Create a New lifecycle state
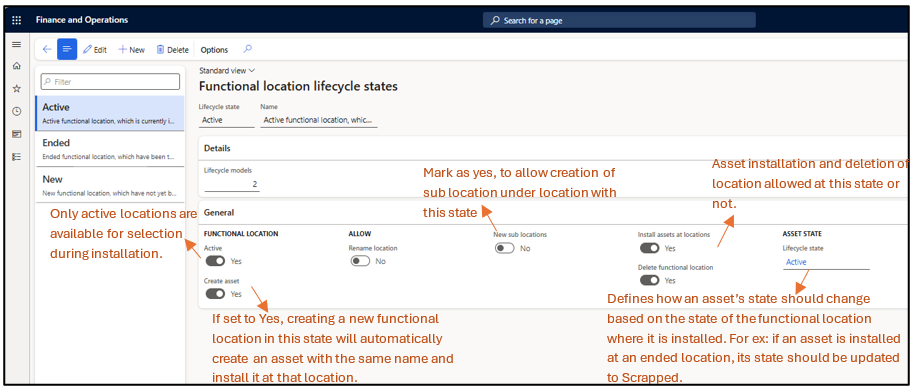Screen dimensions: 919x388 pos(131,50)
